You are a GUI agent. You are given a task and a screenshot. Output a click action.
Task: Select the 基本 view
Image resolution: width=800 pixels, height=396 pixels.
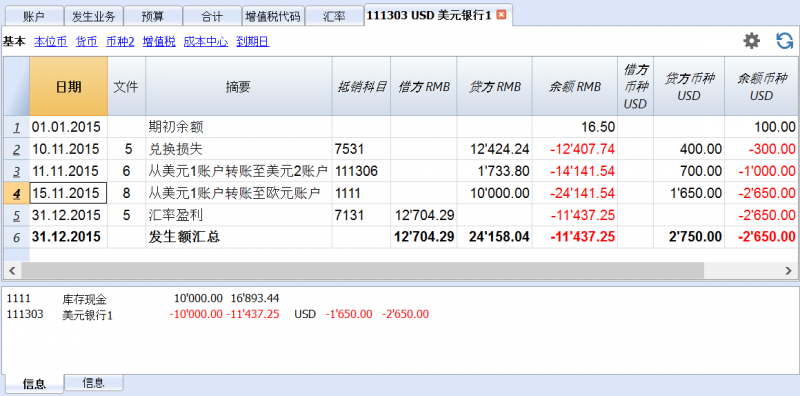pos(14,42)
